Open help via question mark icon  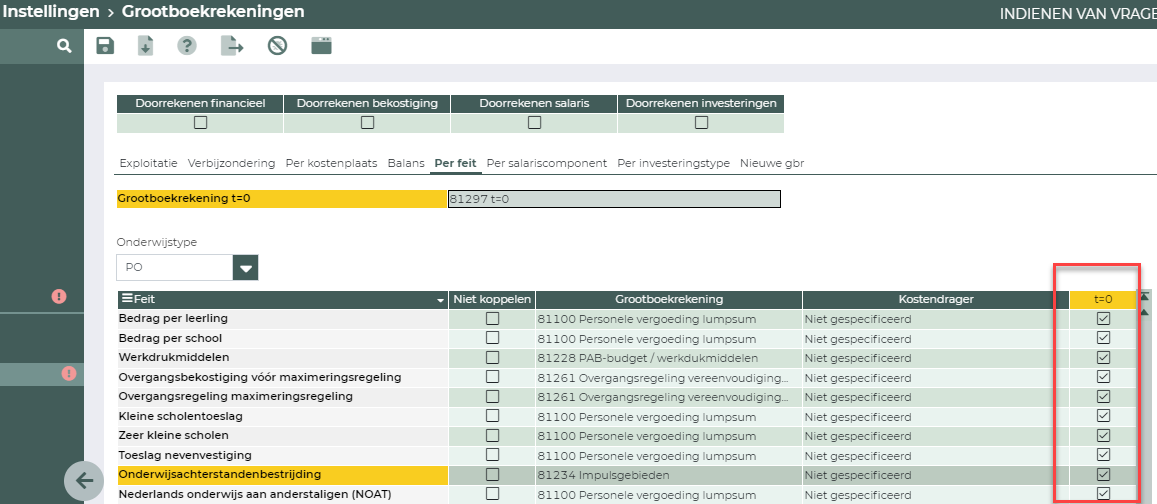point(187,46)
